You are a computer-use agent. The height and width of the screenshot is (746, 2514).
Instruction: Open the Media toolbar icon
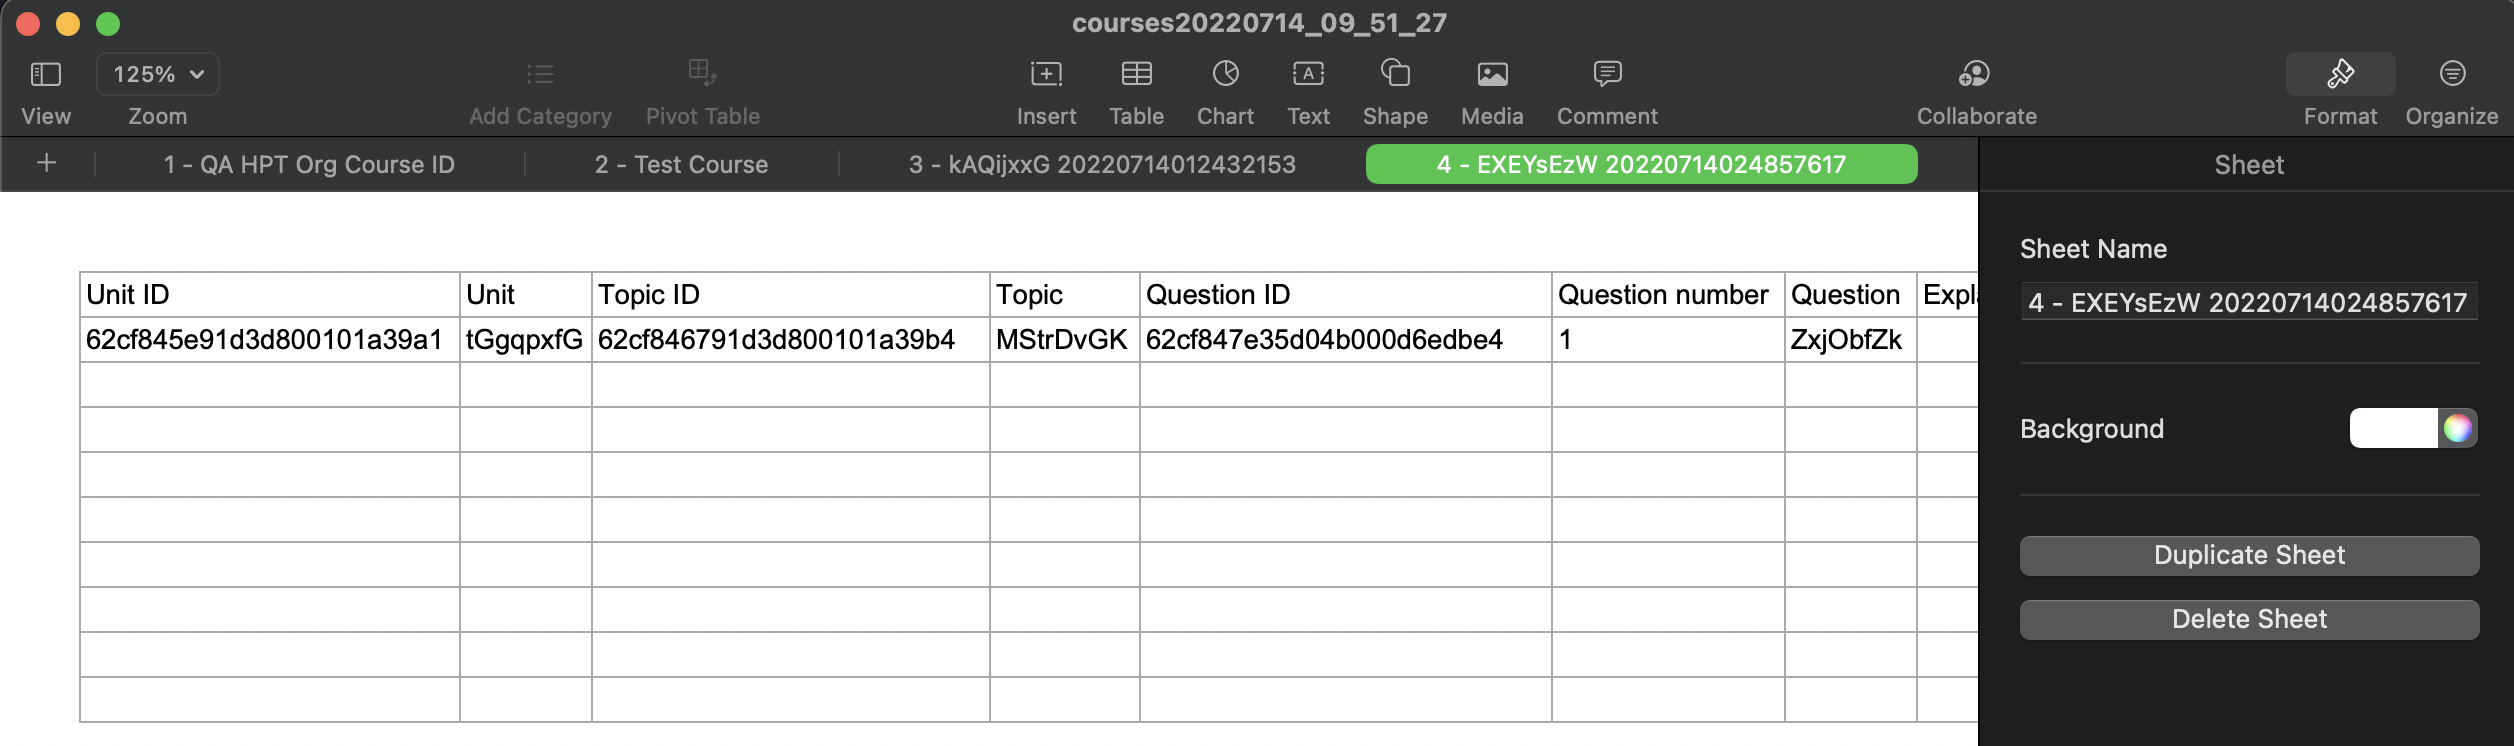pos(1492,74)
